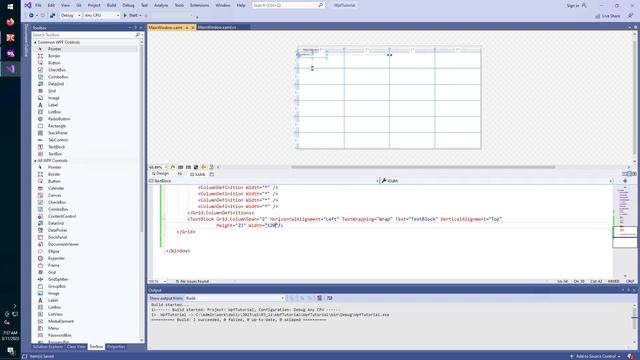Open the Debug configuration dropdown
The width and height of the screenshot is (640, 360).
(71, 16)
